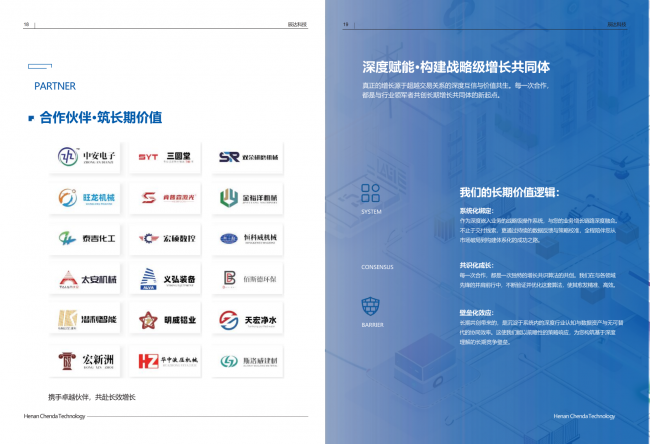This screenshot has width=650, height=444.
Task: Click the CONSENSUS label
Action: 377,267
